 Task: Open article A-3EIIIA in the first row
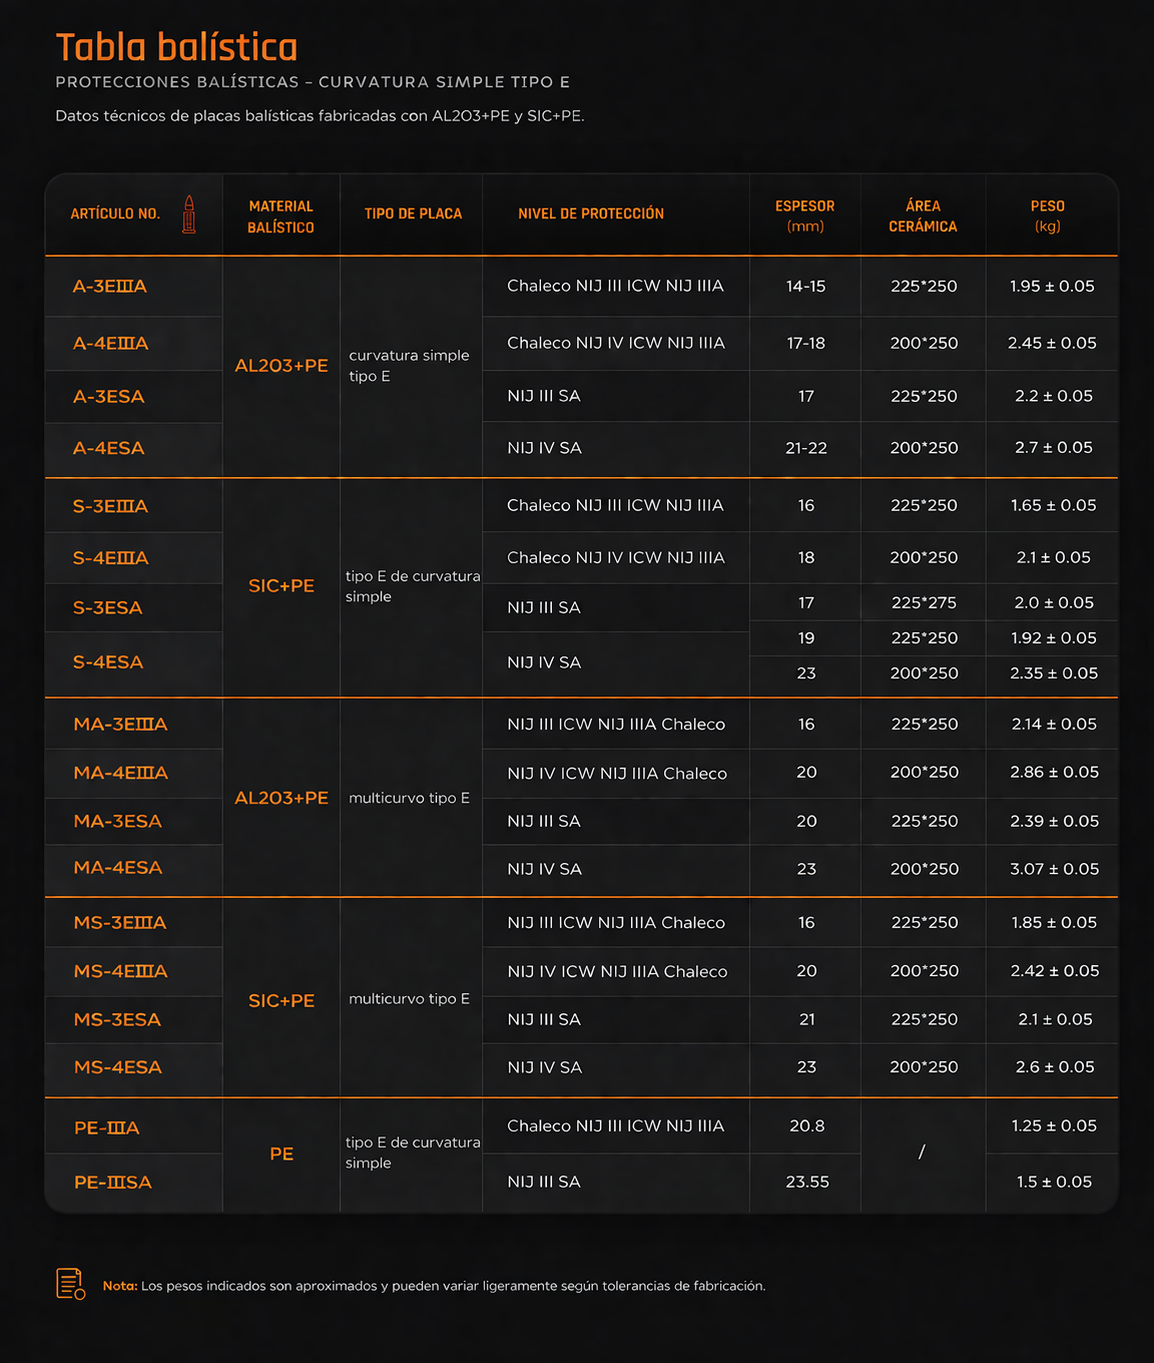click(110, 287)
